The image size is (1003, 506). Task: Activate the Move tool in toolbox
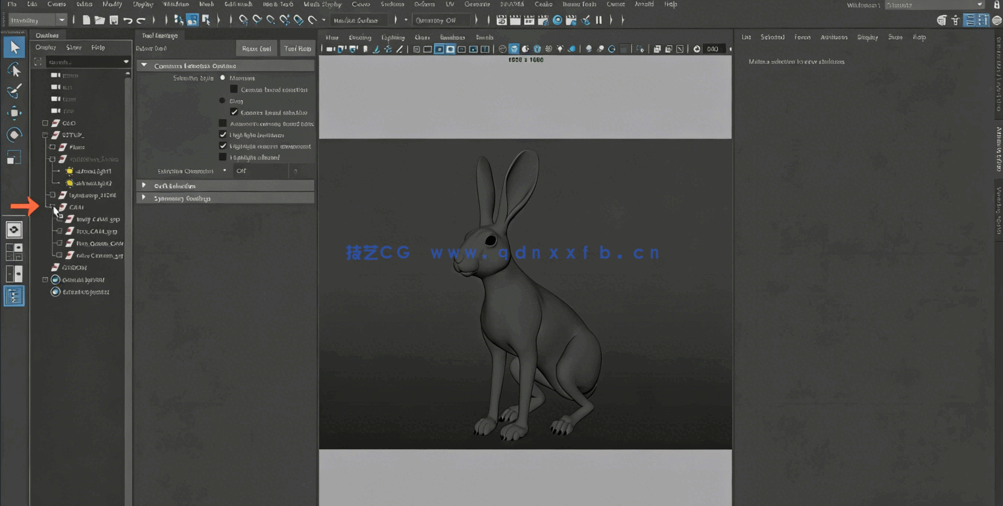[x=14, y=113]
